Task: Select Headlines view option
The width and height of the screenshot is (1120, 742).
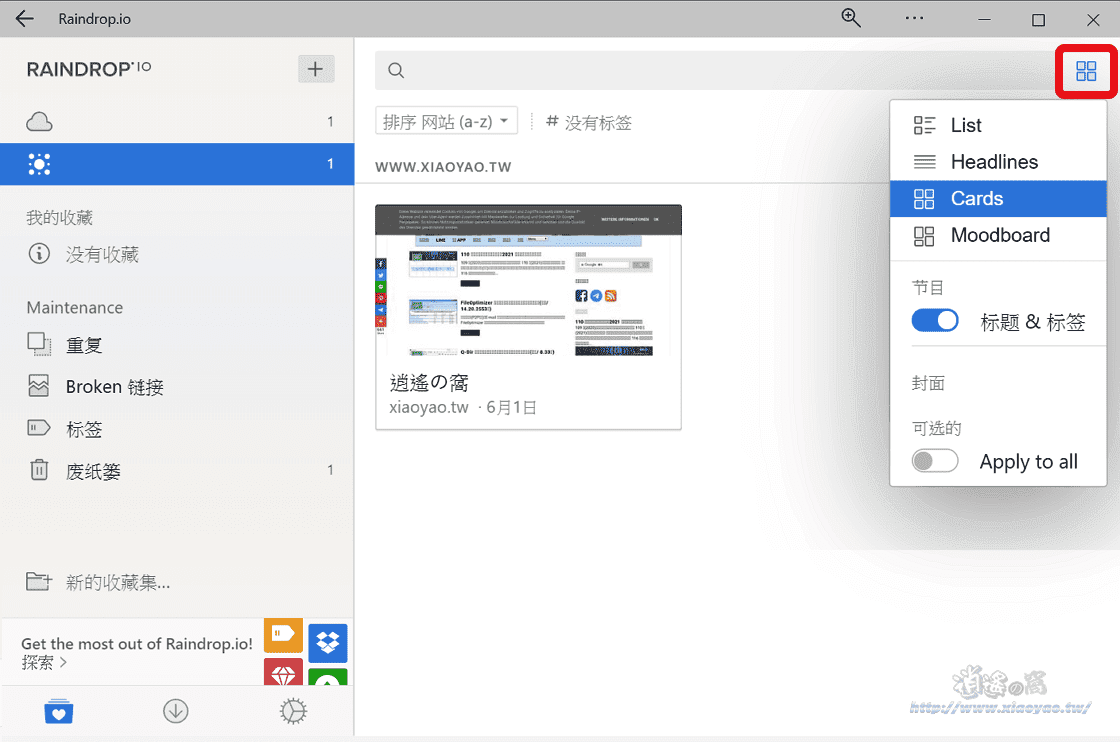Action: [x=998, y=162]
